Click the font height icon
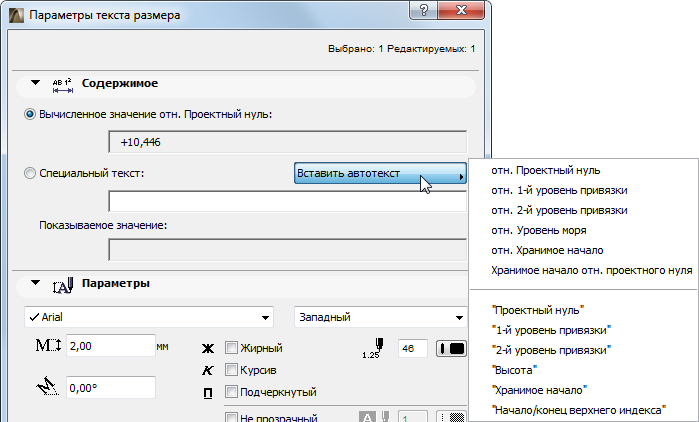 [48, 345]
